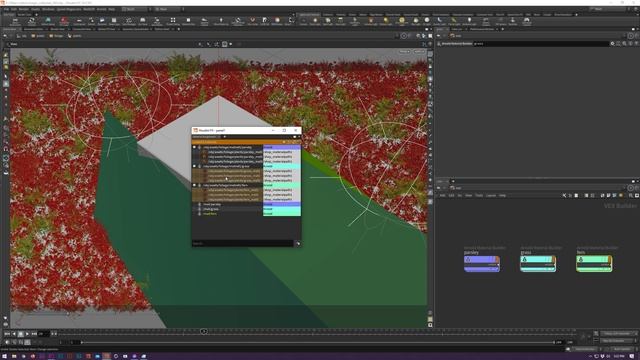Click obj in the viewport path bar

click(x=22, y=36)
